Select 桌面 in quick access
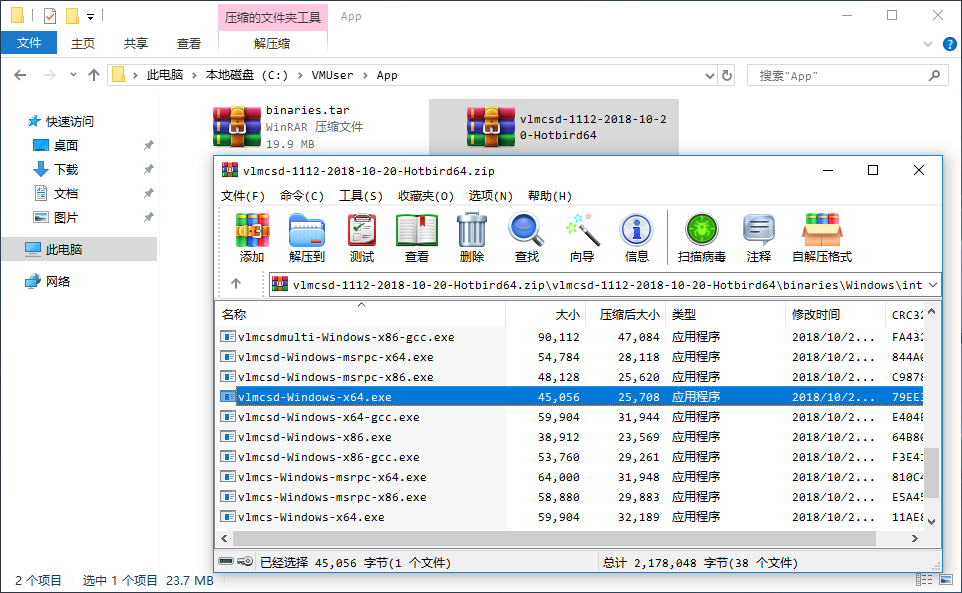 (x=66, y=145)
